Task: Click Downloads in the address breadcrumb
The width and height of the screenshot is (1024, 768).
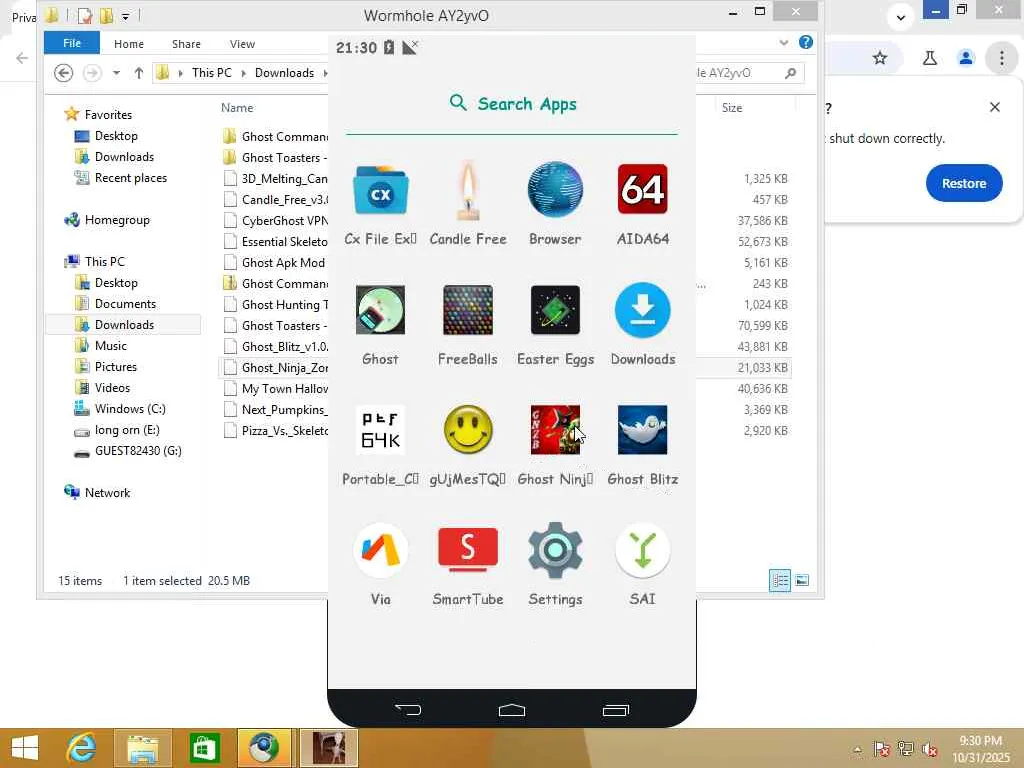Action: tap(284, 72)
